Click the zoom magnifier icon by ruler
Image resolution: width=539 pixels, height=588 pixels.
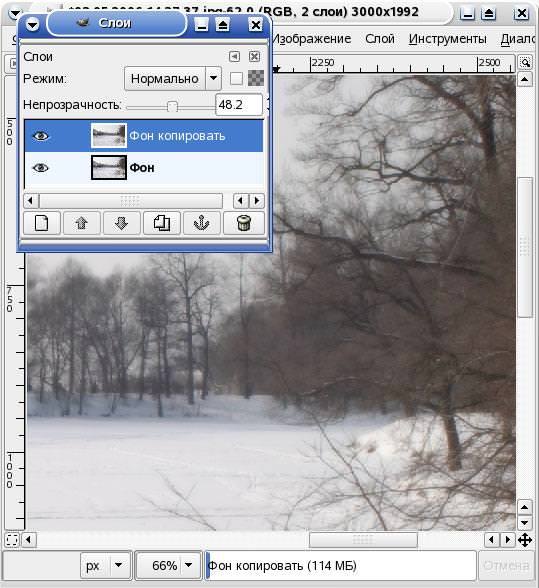coord(525,62)
